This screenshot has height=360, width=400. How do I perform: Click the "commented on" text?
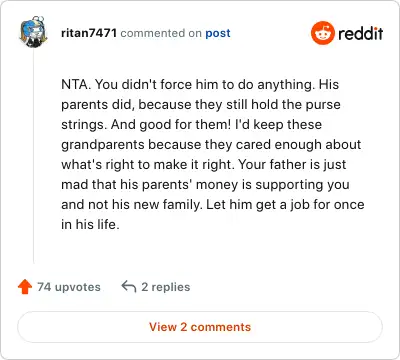coord(161,33)
